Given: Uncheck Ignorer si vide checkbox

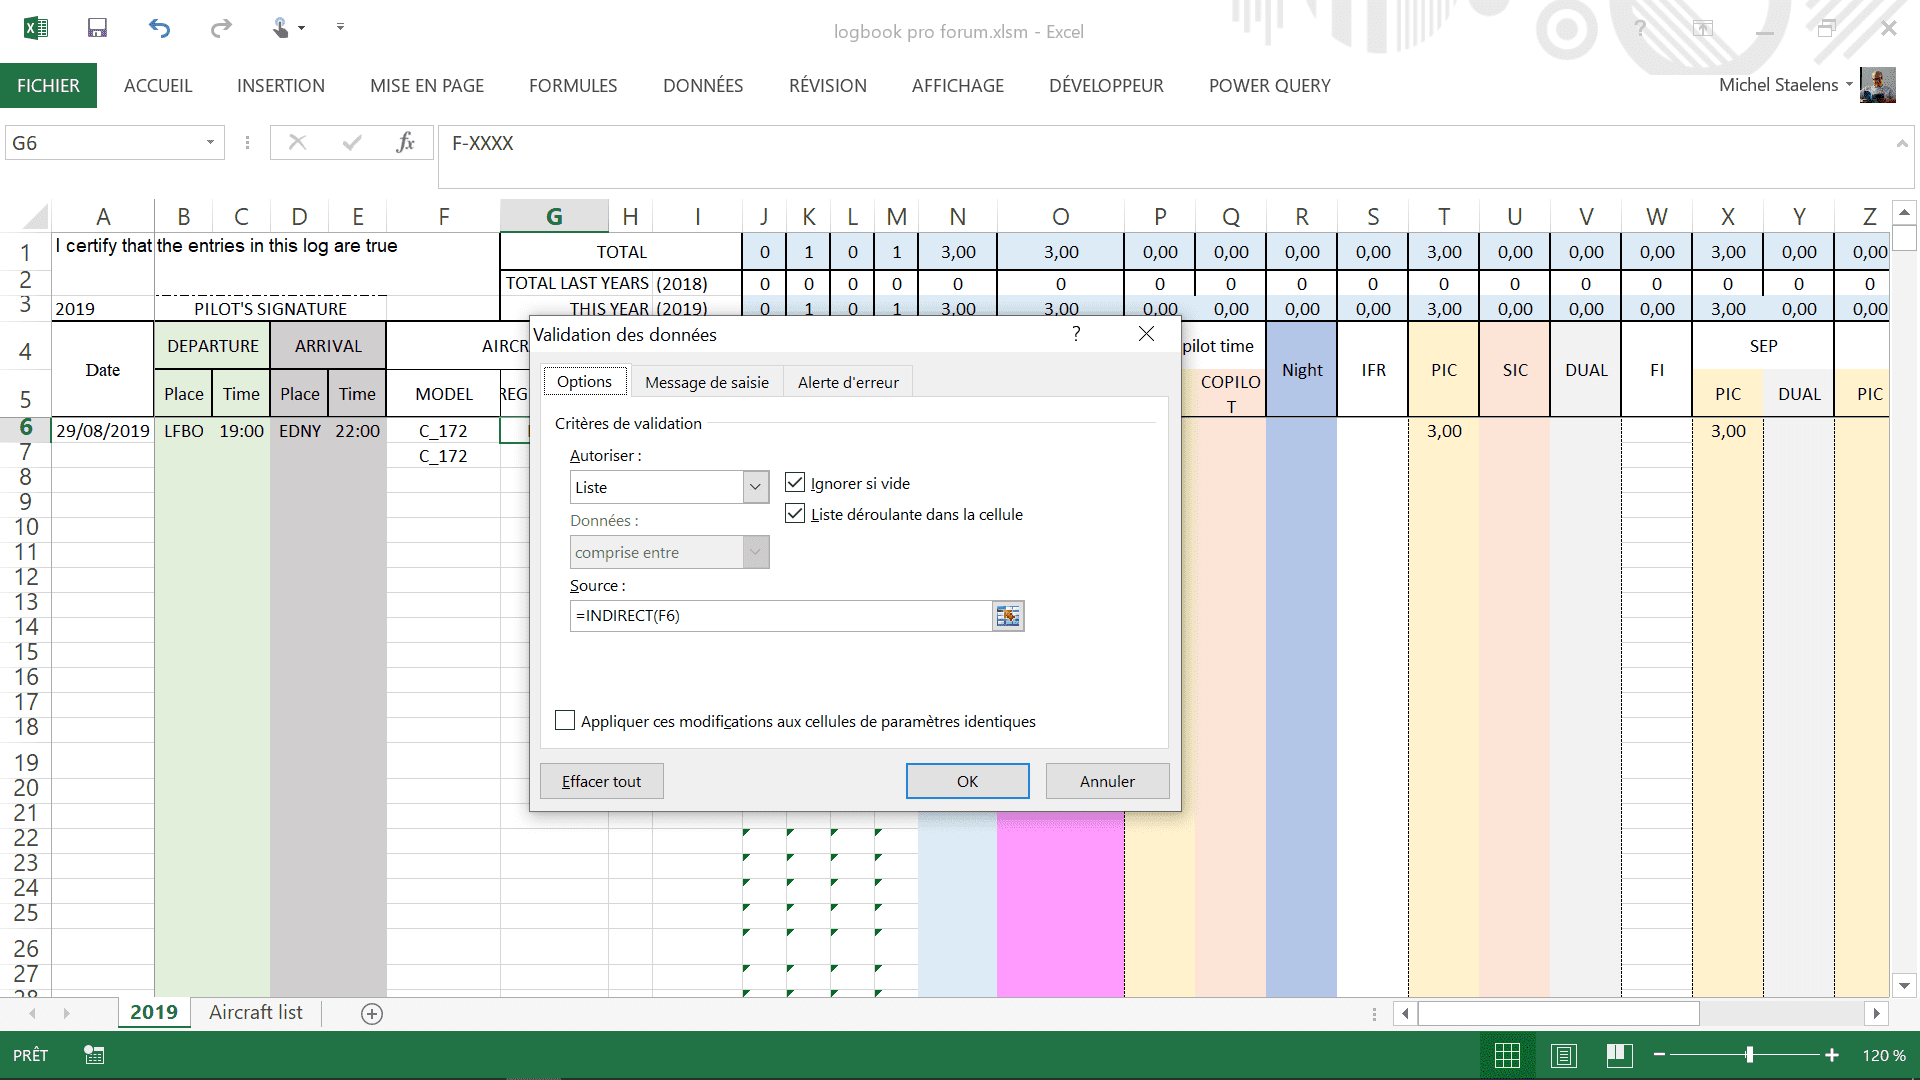Looking at the screenshot, I should (795, 483).
